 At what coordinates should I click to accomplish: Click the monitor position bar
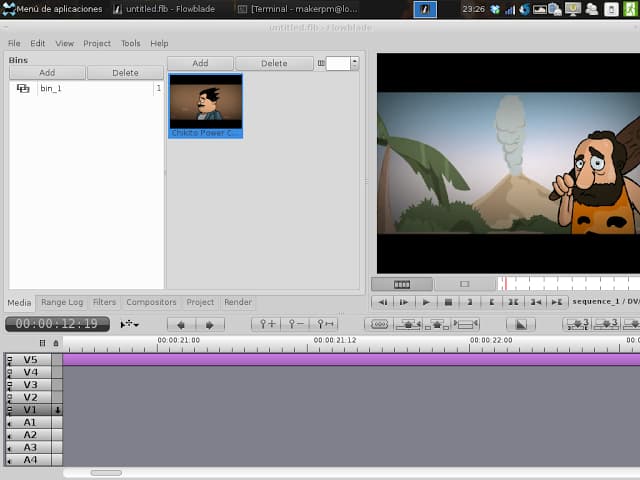tap(569, 284)
